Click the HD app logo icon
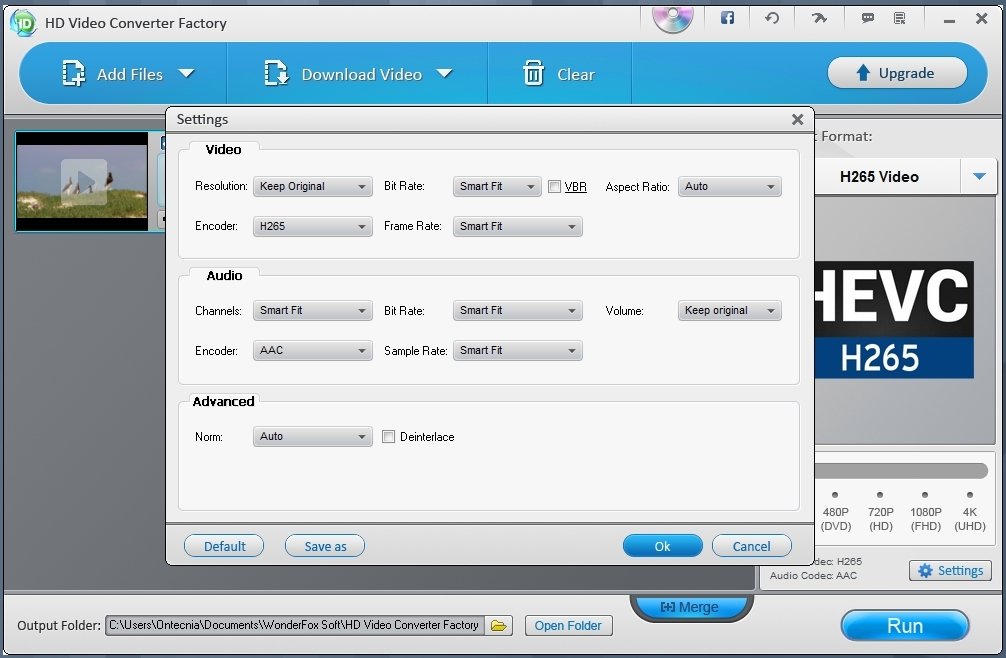The height and width of the screenshot is (658, 1006). [23, 23]
